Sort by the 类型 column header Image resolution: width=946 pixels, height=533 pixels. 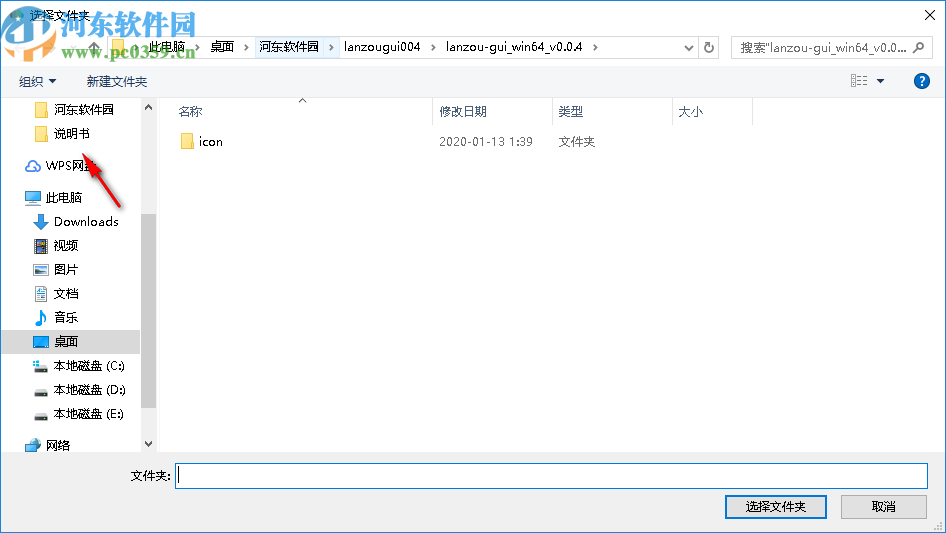coord(571,111)
